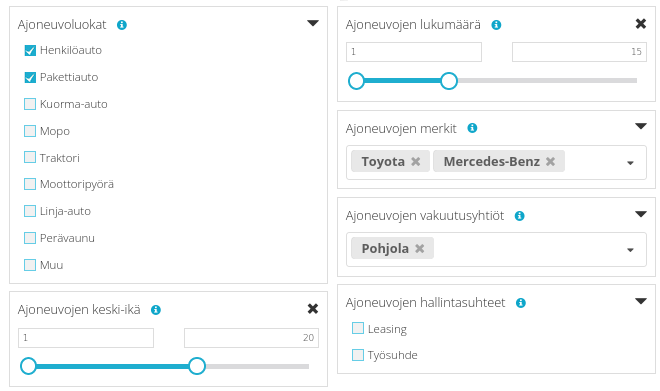Remove the Pohjola insurance tag
The width and height of the screenshot is (660, 391).
(419, 249)
